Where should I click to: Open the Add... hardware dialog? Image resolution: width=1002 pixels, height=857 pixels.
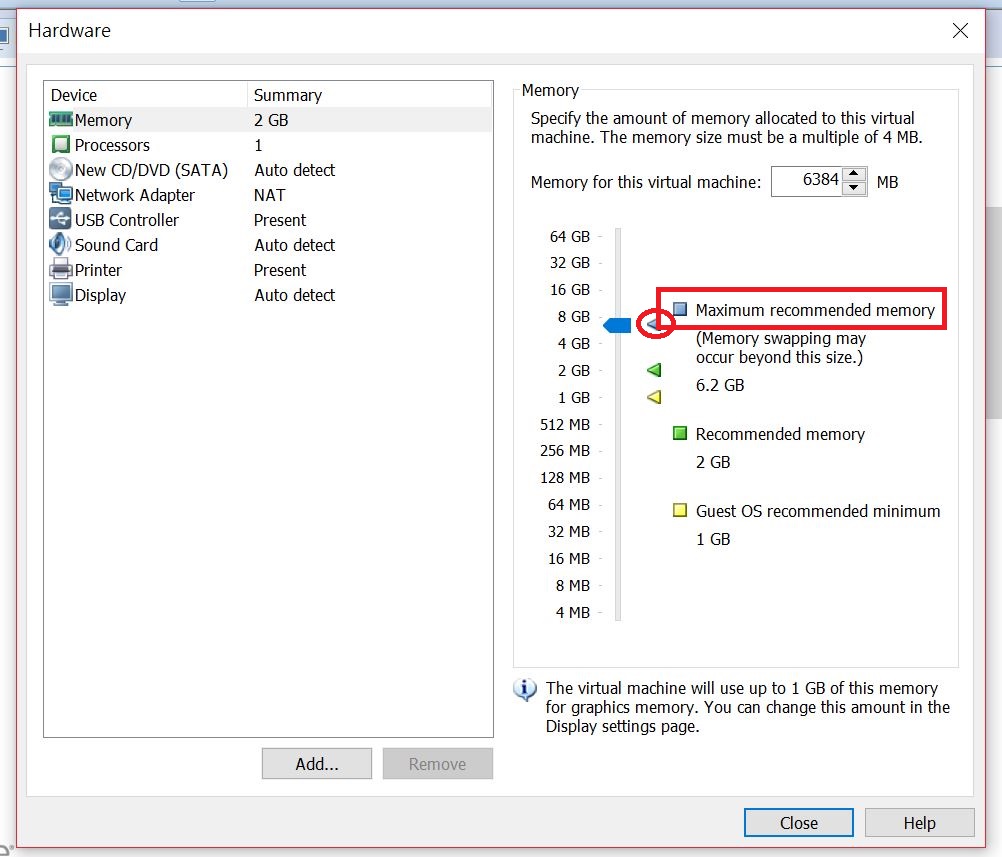tap(316, 764)
